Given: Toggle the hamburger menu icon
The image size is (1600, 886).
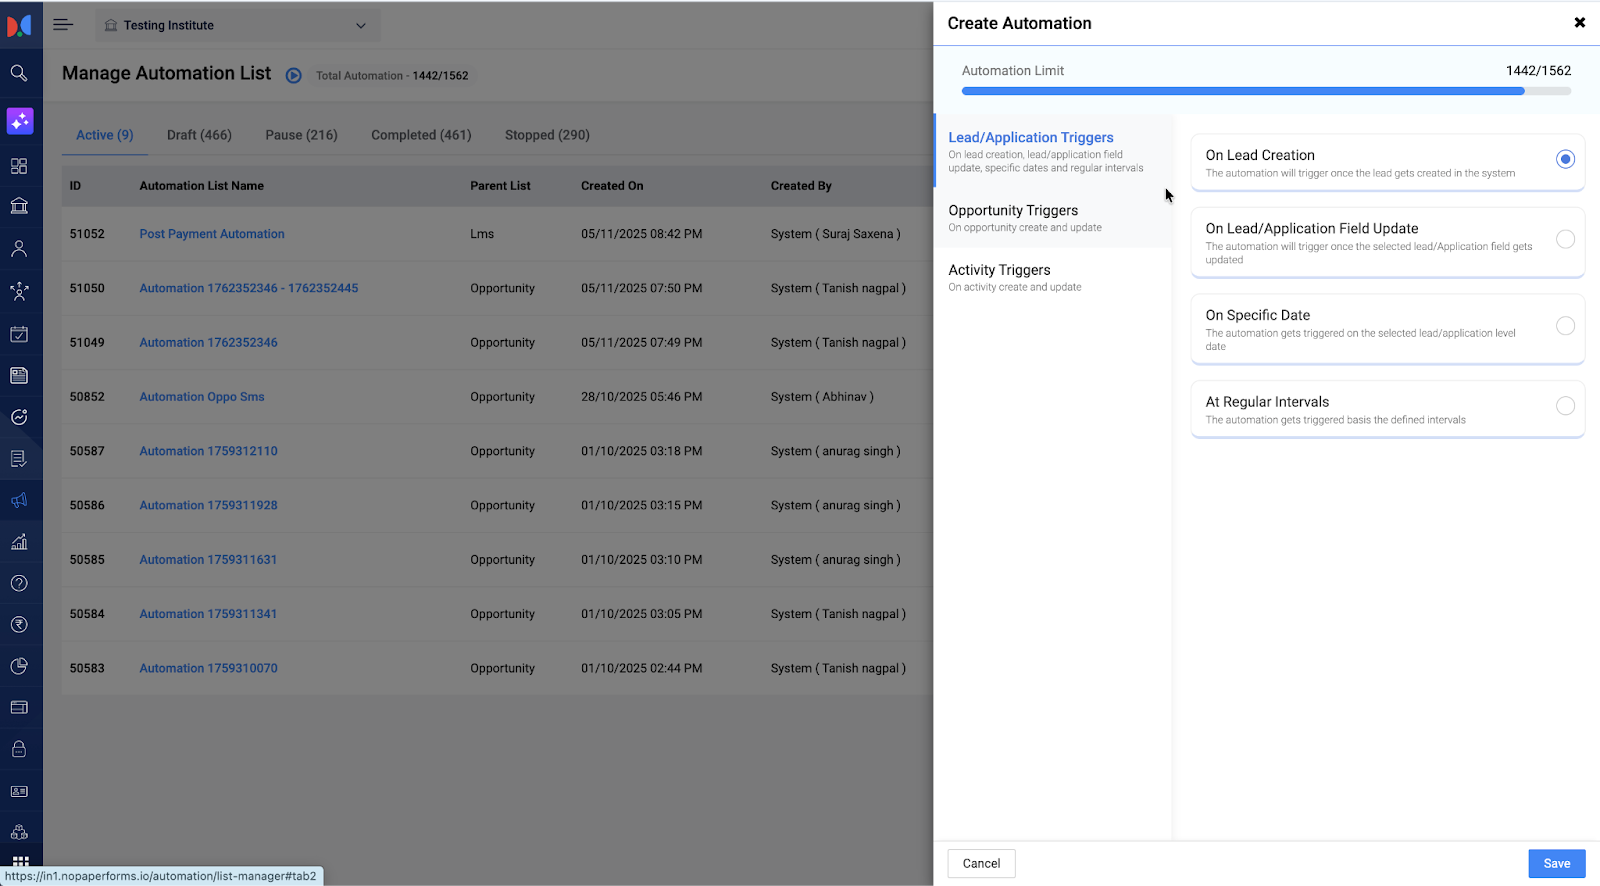Looking at the screenshot, I should coord(63,25).
